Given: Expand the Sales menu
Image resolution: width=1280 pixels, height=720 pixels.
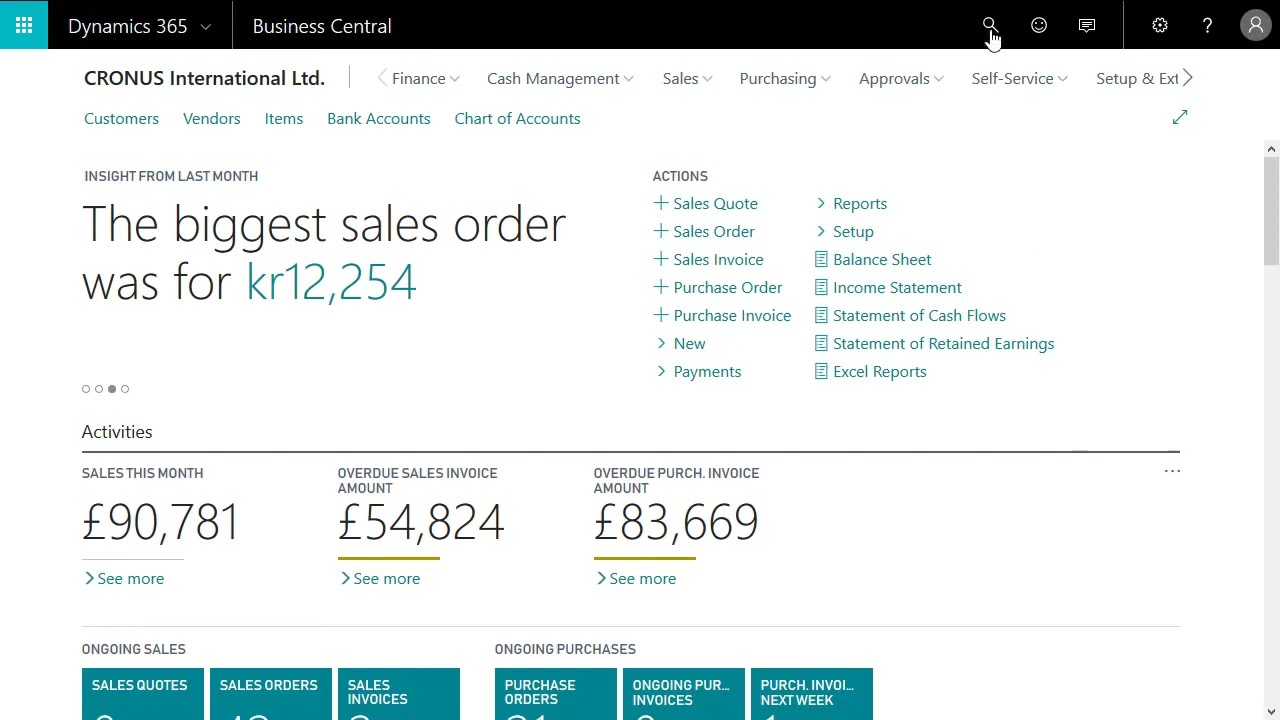Looking at the screenshot, I should tap(687, 78).
